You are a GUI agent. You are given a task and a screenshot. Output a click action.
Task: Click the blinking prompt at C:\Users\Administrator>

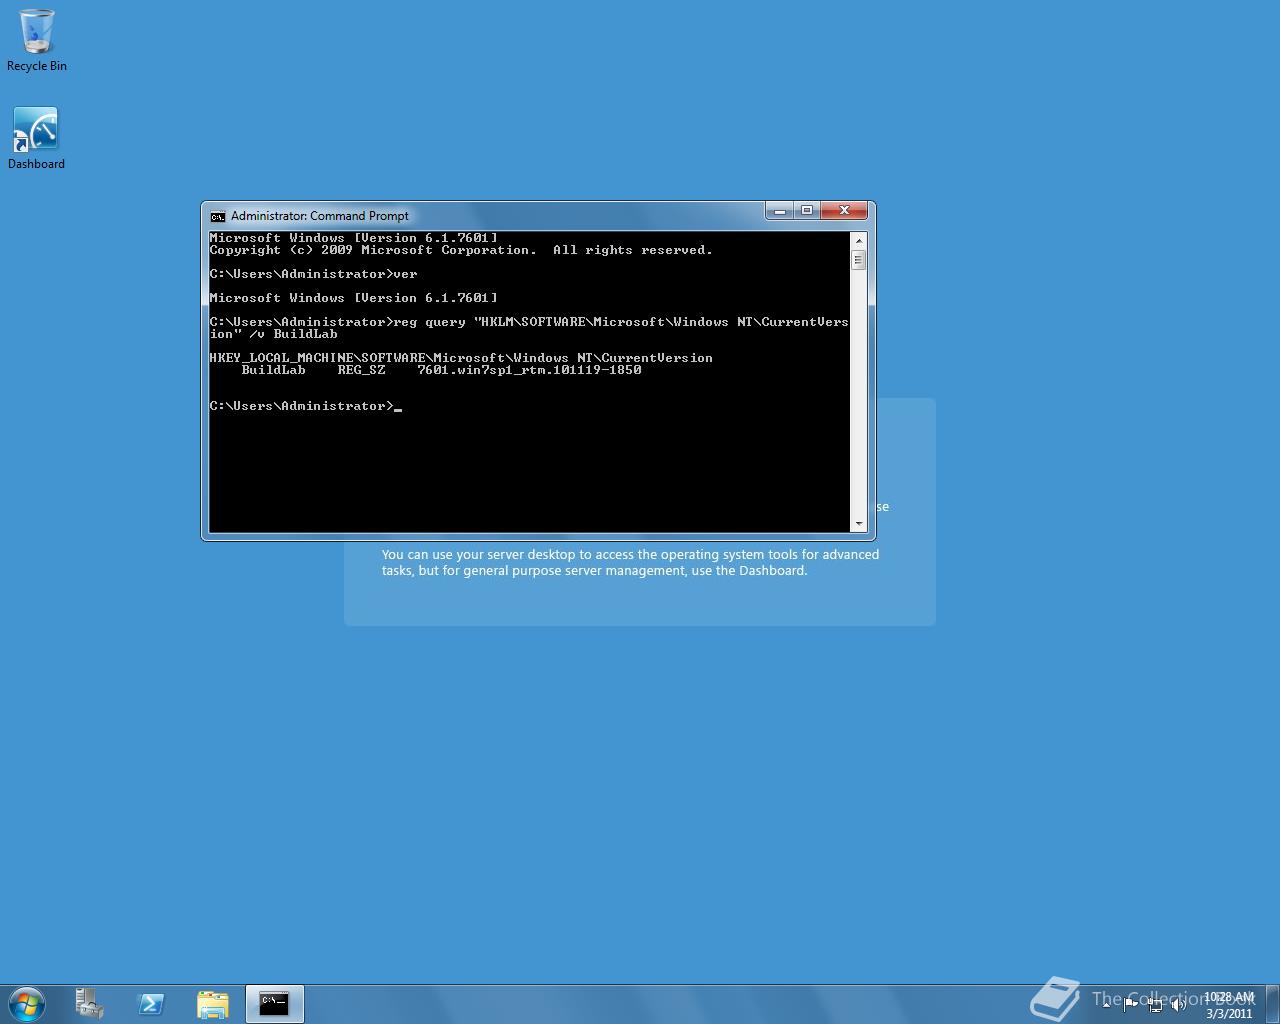pyautogui.click(x=305, y=406)
